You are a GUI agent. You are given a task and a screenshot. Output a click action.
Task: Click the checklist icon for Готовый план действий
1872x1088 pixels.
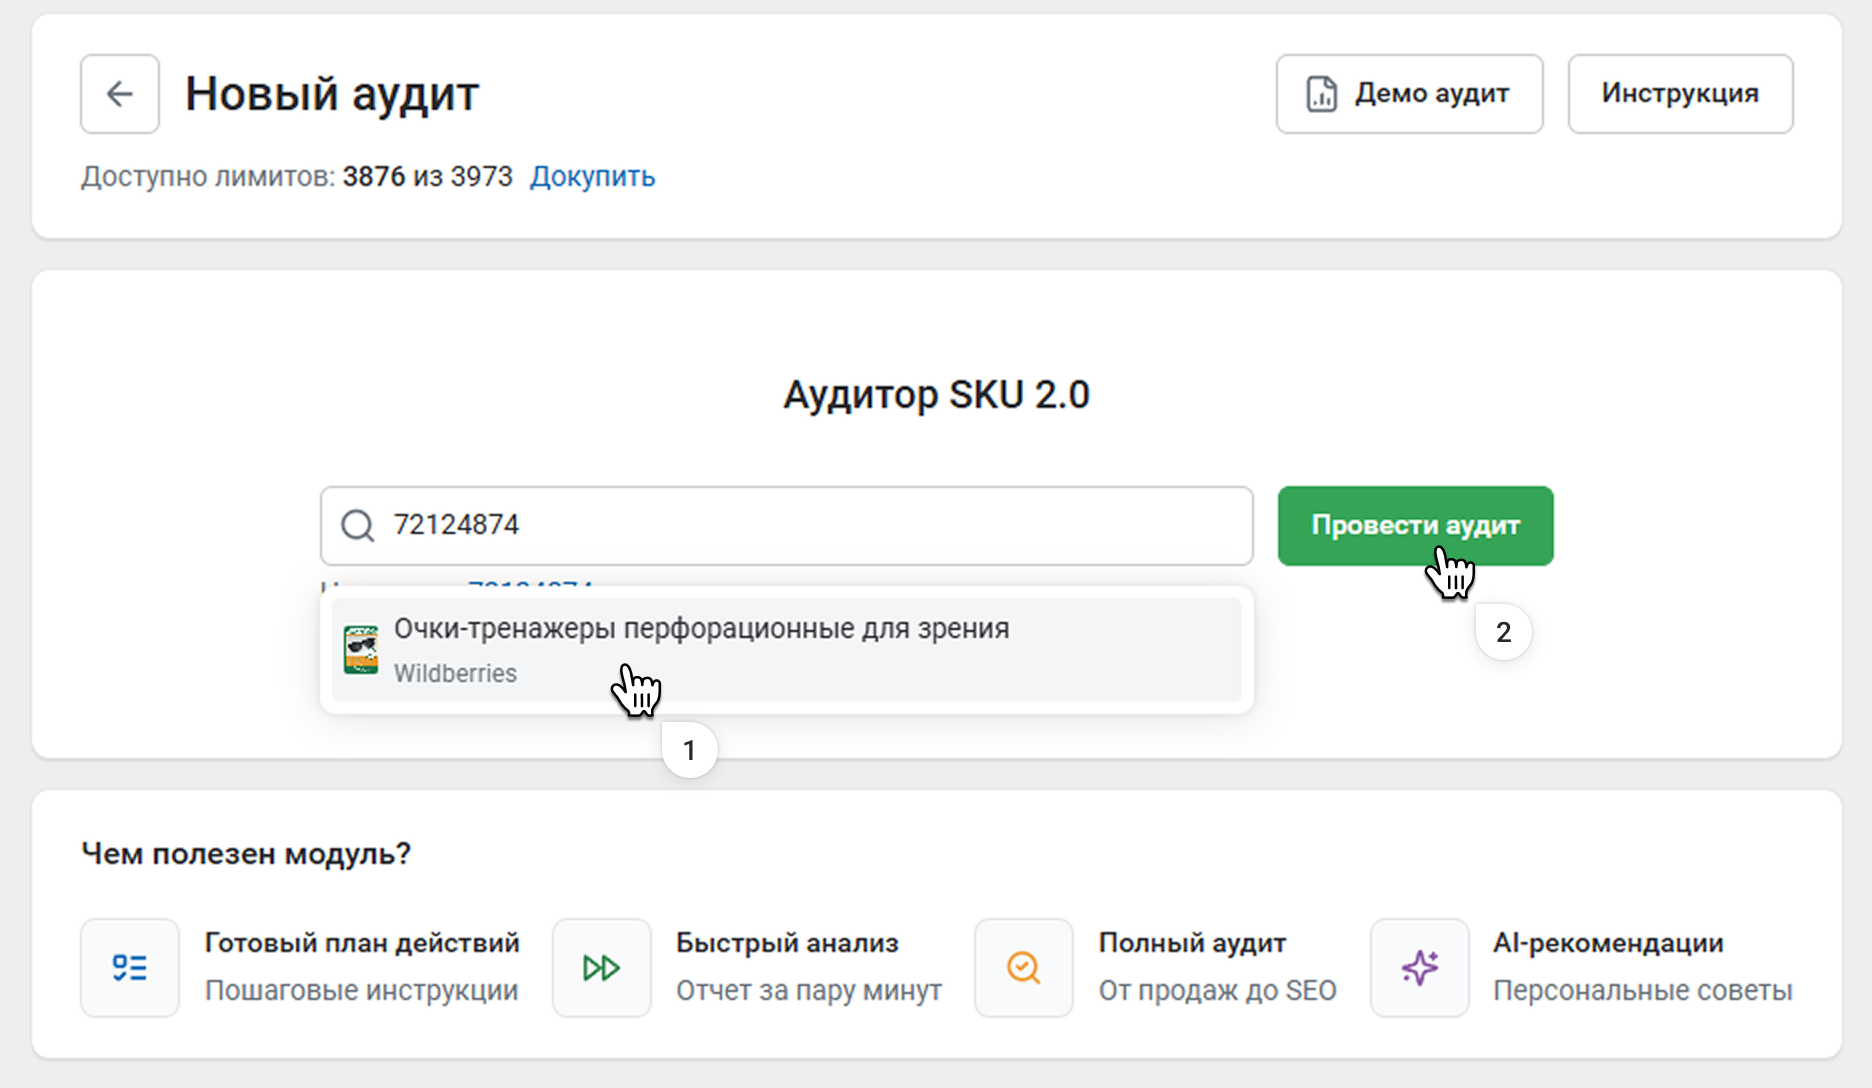(130, 968)
